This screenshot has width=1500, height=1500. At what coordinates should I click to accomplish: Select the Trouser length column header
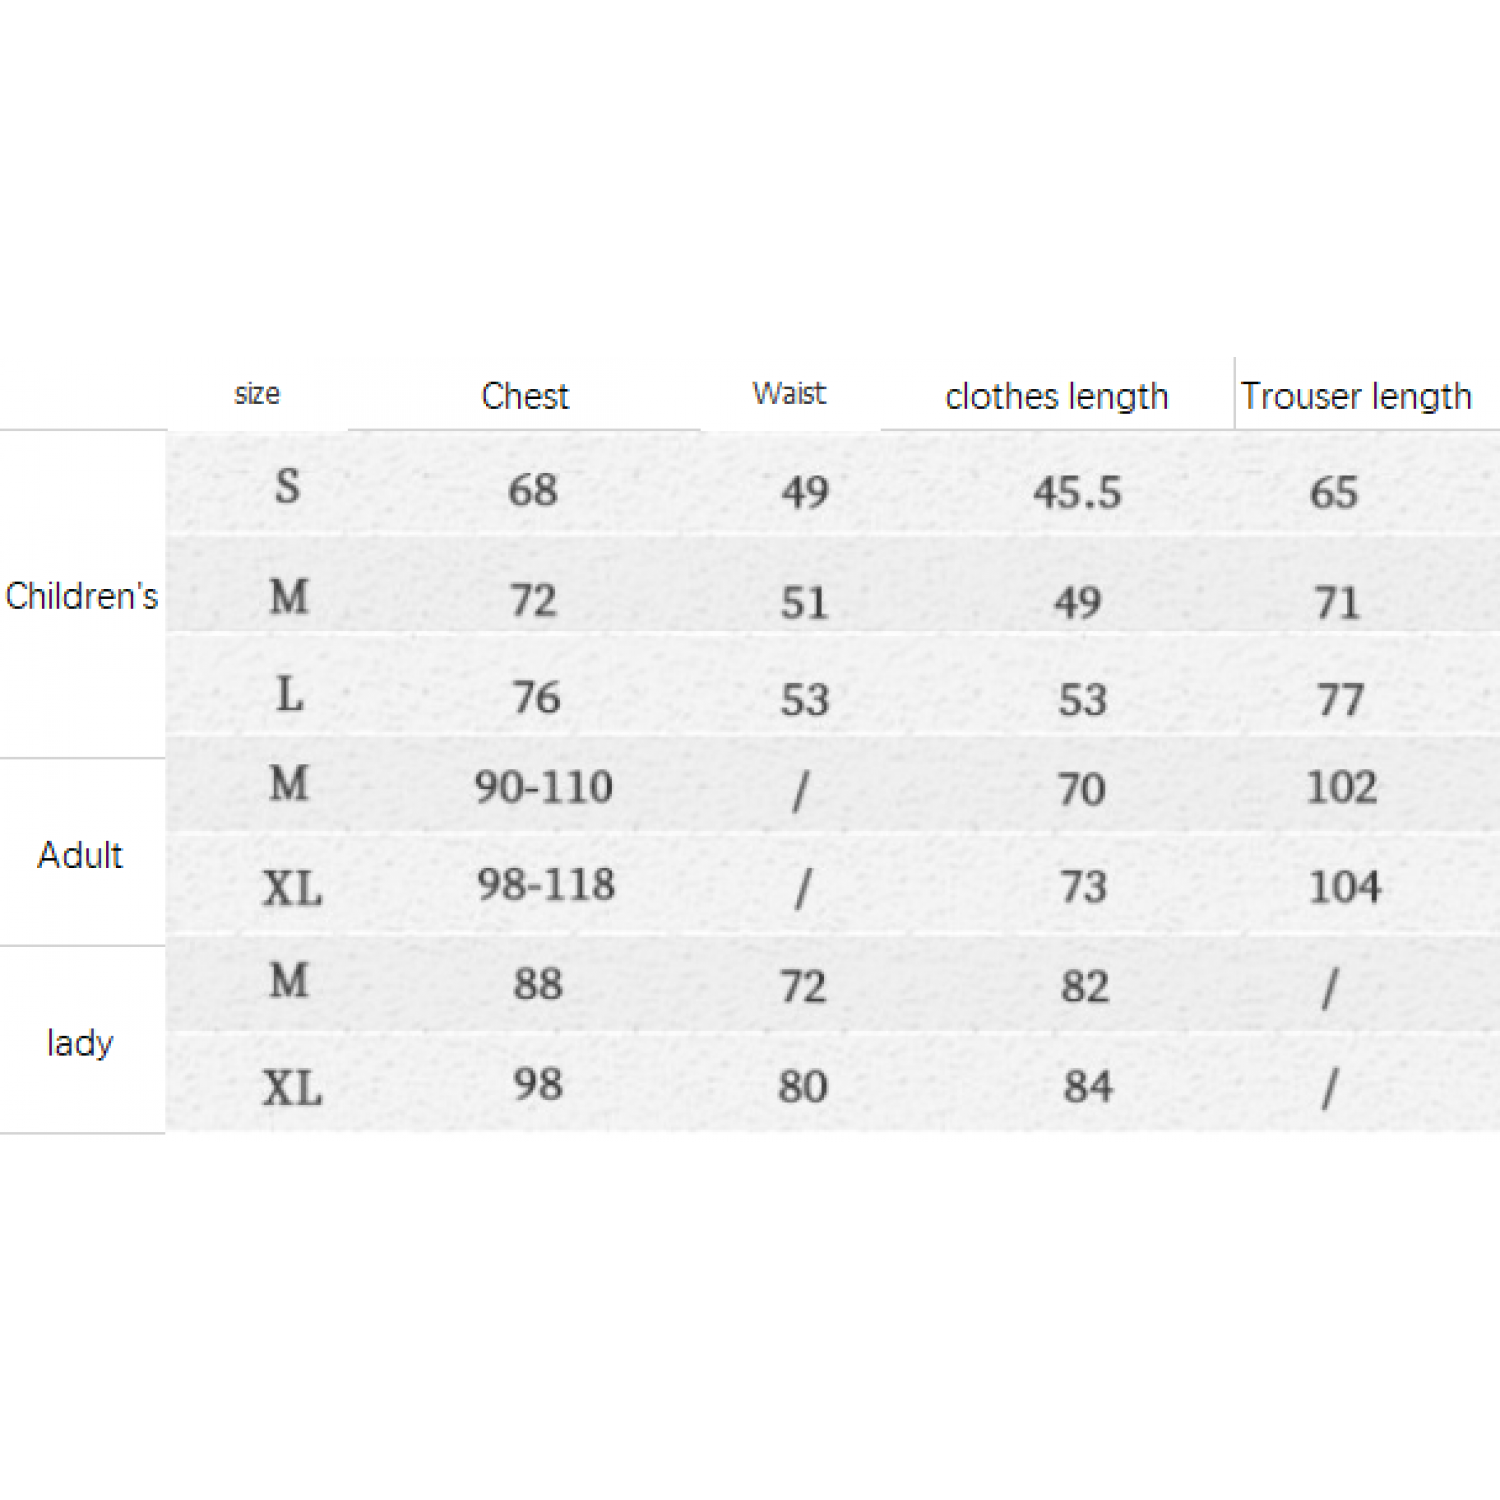(x=1355, y=396)
